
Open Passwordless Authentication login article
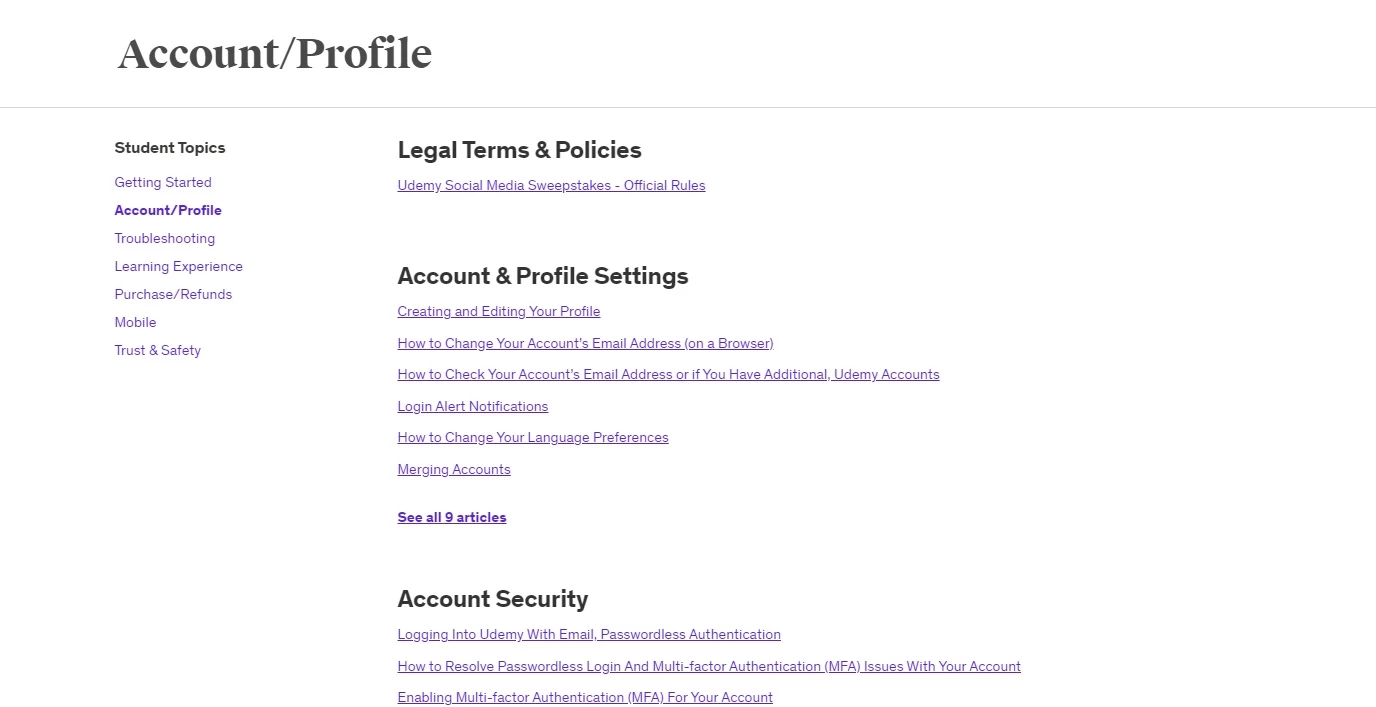coord(589,634)
